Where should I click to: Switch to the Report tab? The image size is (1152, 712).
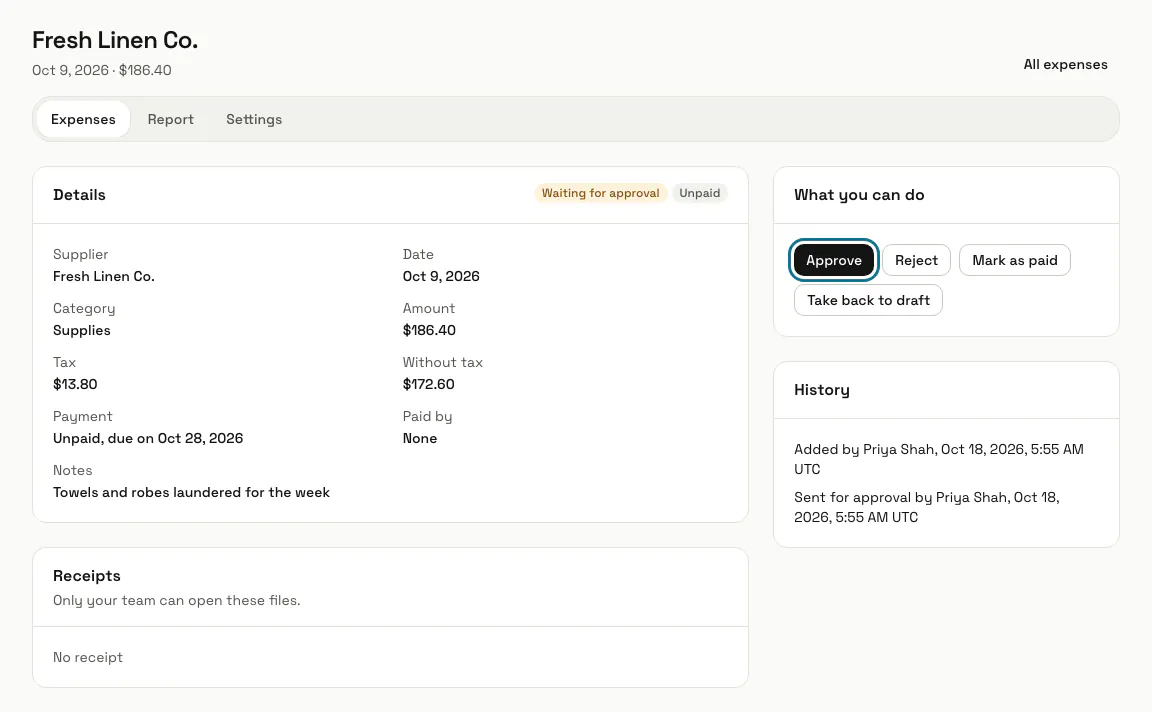click(x=170, y=119)
